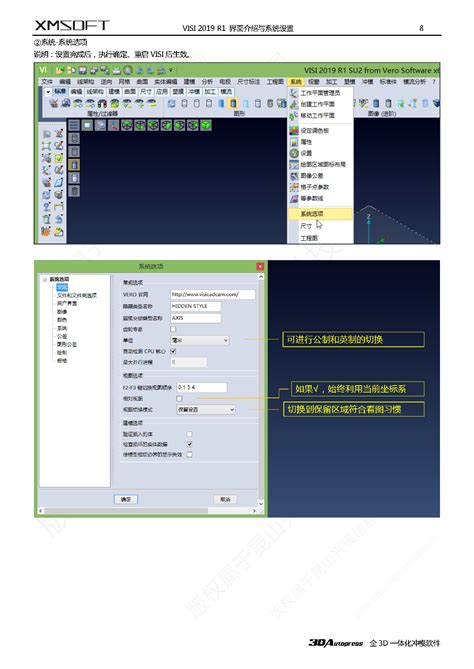The image size is (474, 669).
Task: Click the horizontal scrollbar right arrow in dialog
Action: coord(254,511)
